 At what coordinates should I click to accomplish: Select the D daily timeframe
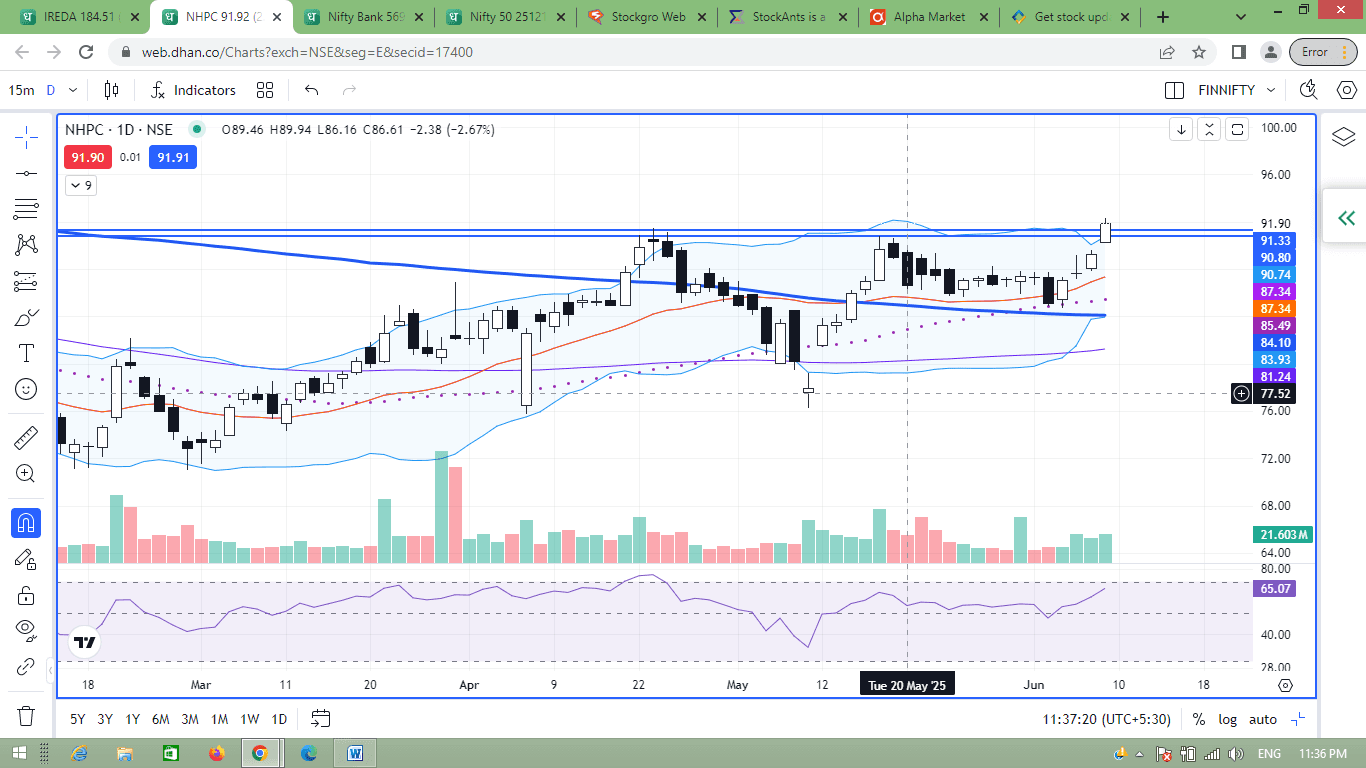click(x=51, y=90)
